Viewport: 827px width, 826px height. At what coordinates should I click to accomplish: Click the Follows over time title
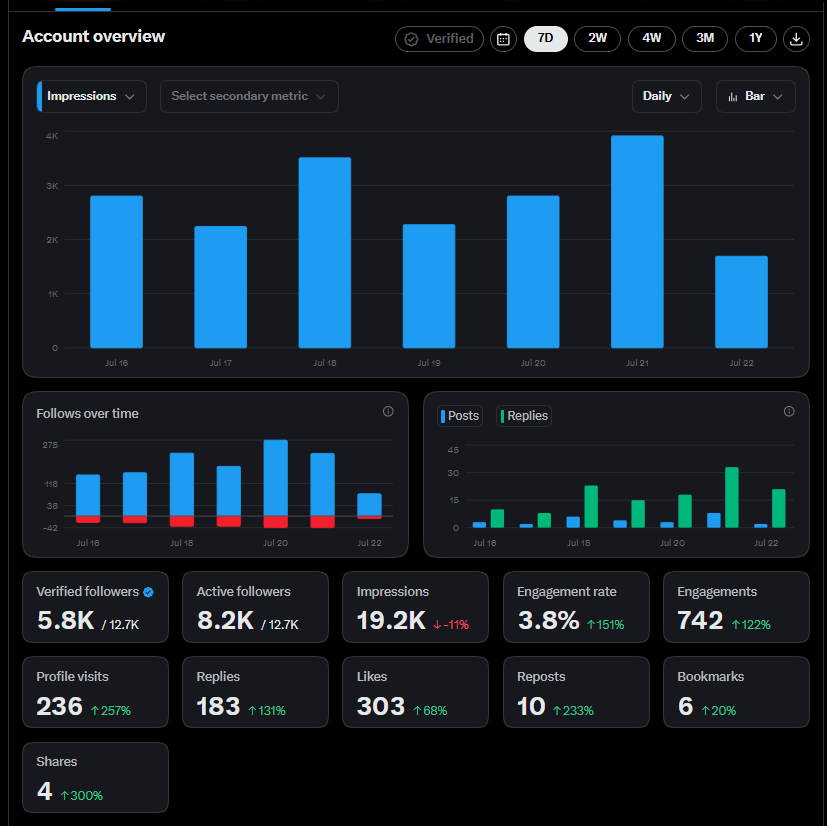[x=88, y=414]
